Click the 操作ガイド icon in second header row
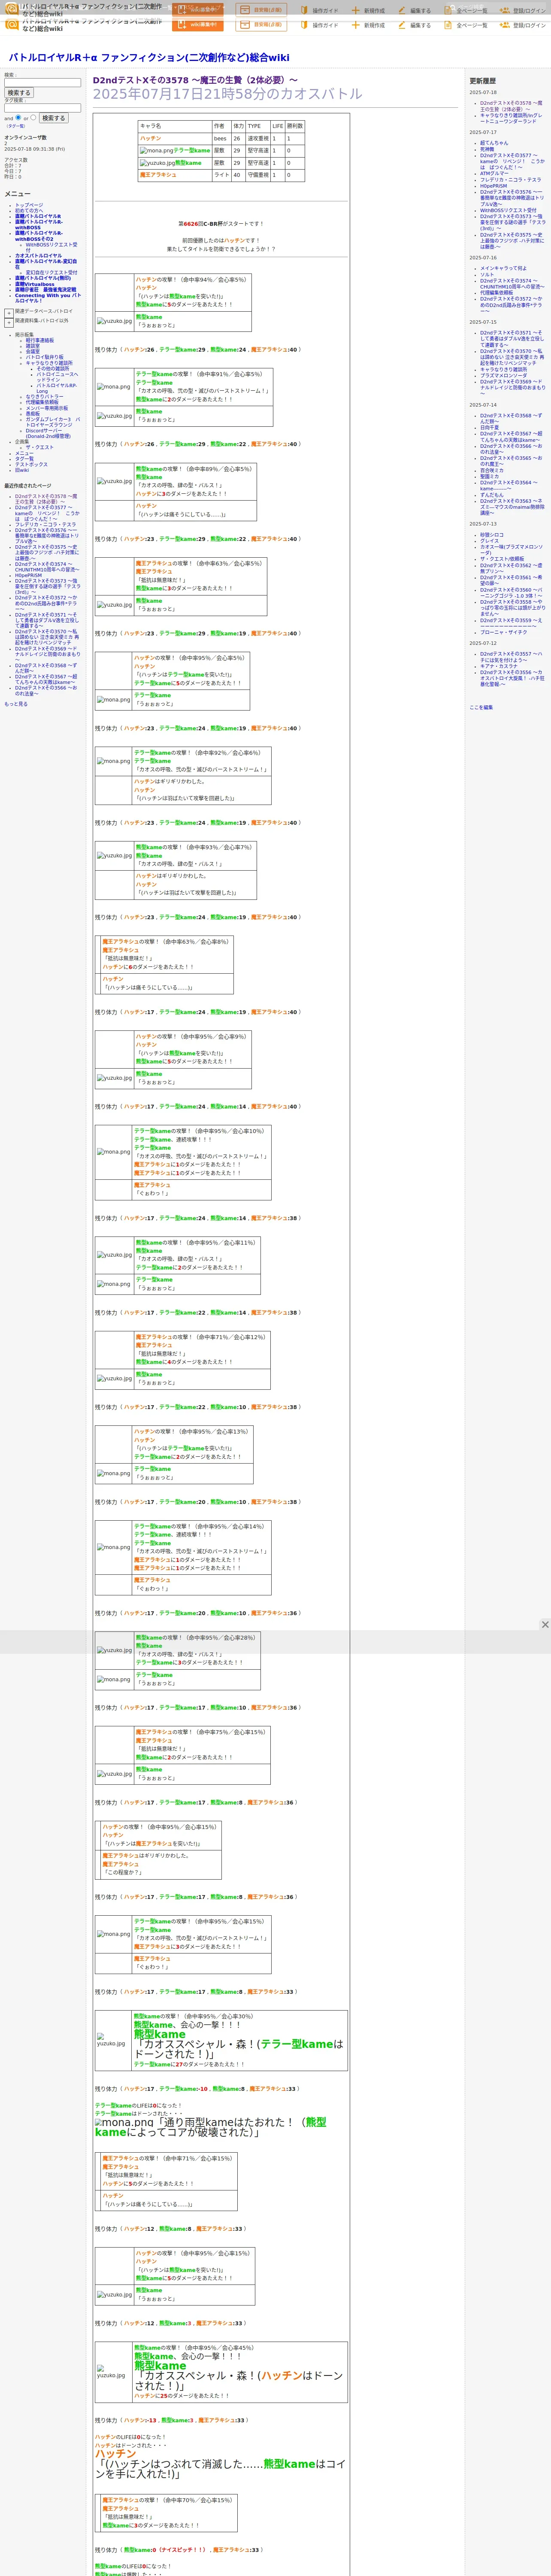Image resolution: width=551 pixels, height=2576 pixels. (304, 25)
